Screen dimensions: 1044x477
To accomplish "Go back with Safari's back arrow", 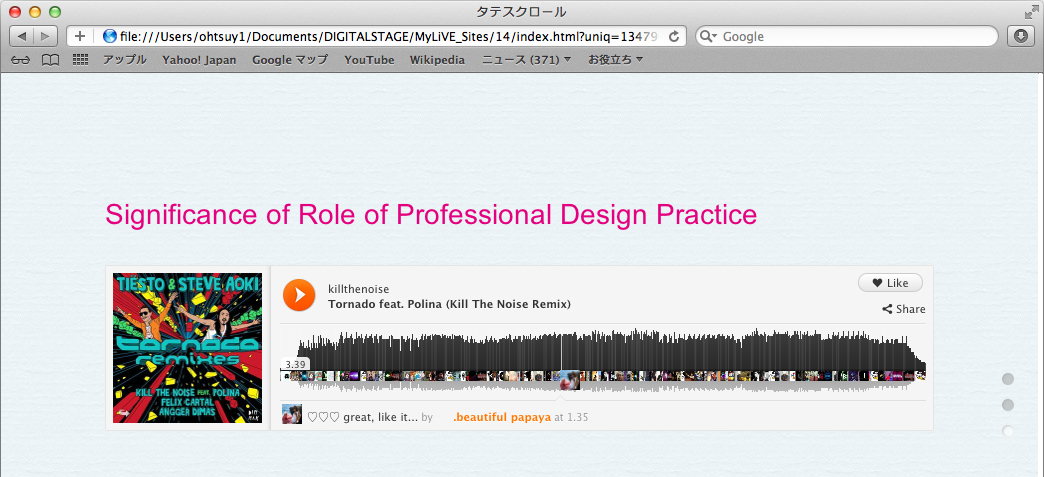I will pyautogui.click(x=23, y=36).
